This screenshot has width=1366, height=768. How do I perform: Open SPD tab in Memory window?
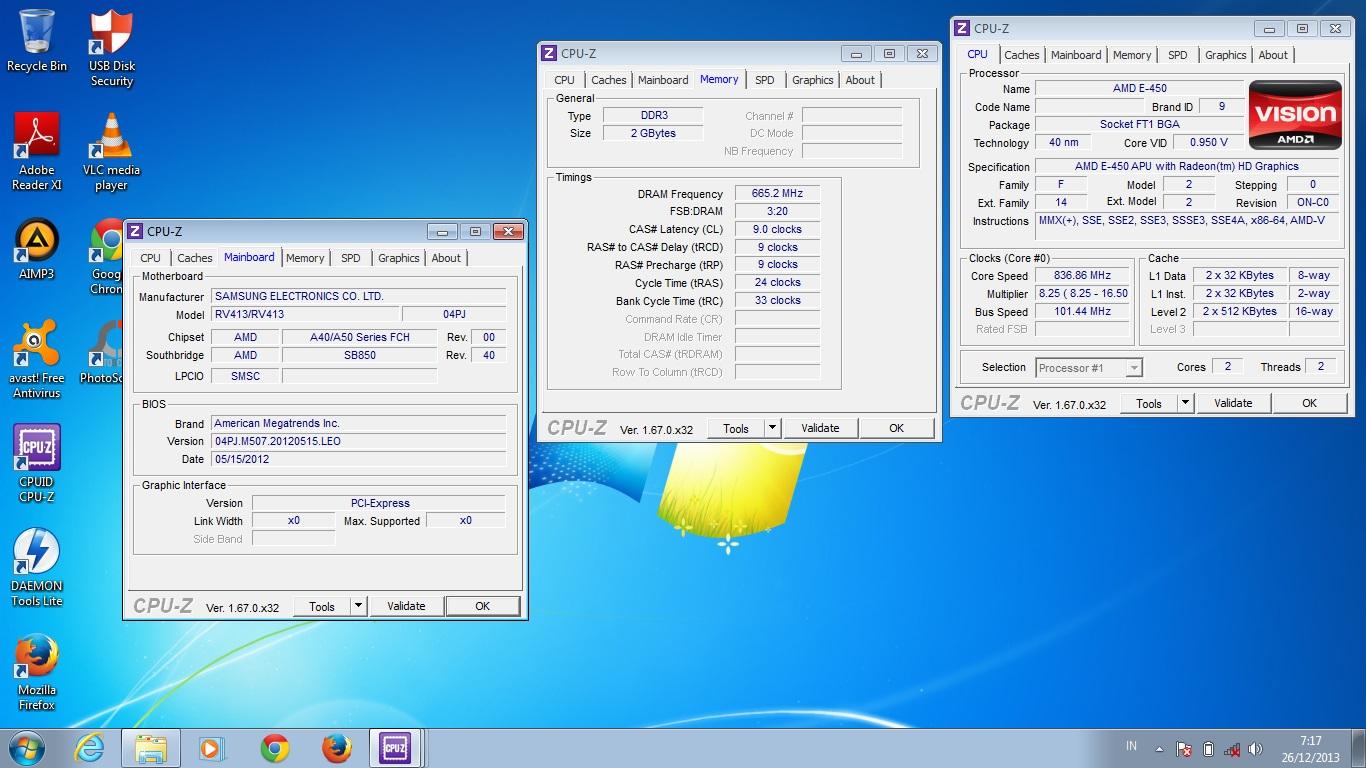click(764, 80)
